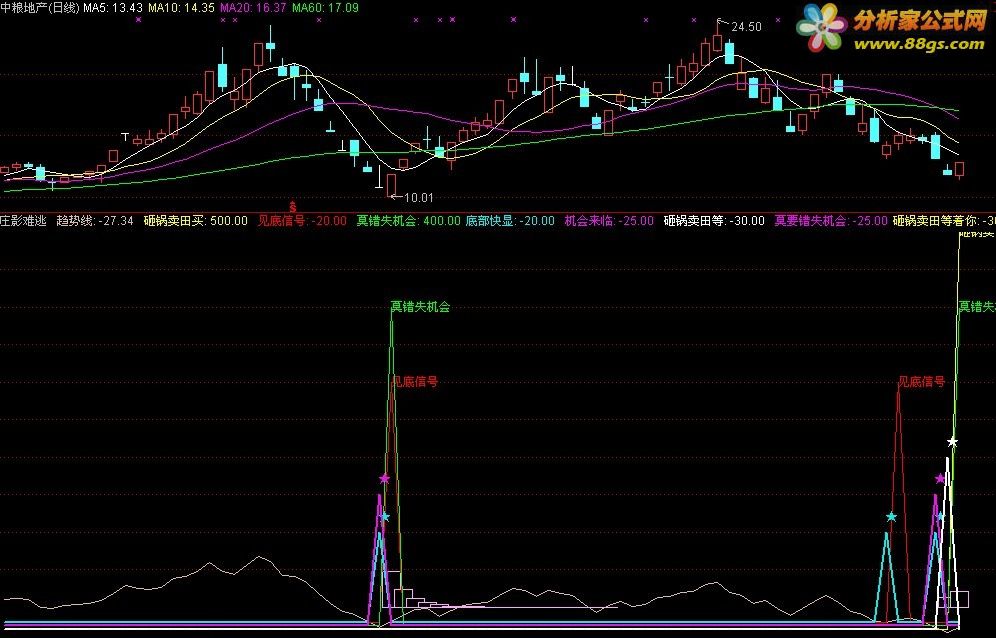Select the 底部快显: -20.00 value
This screenshot has height=638, width=996.
510,221
